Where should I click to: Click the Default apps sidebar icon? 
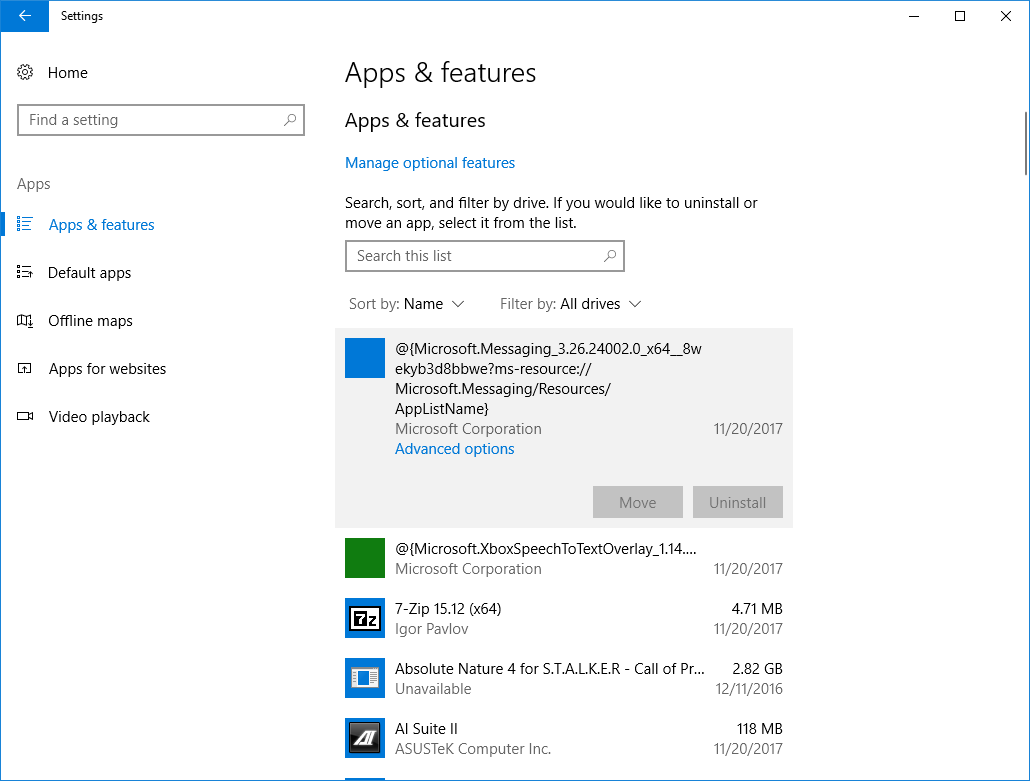[25, 272]
